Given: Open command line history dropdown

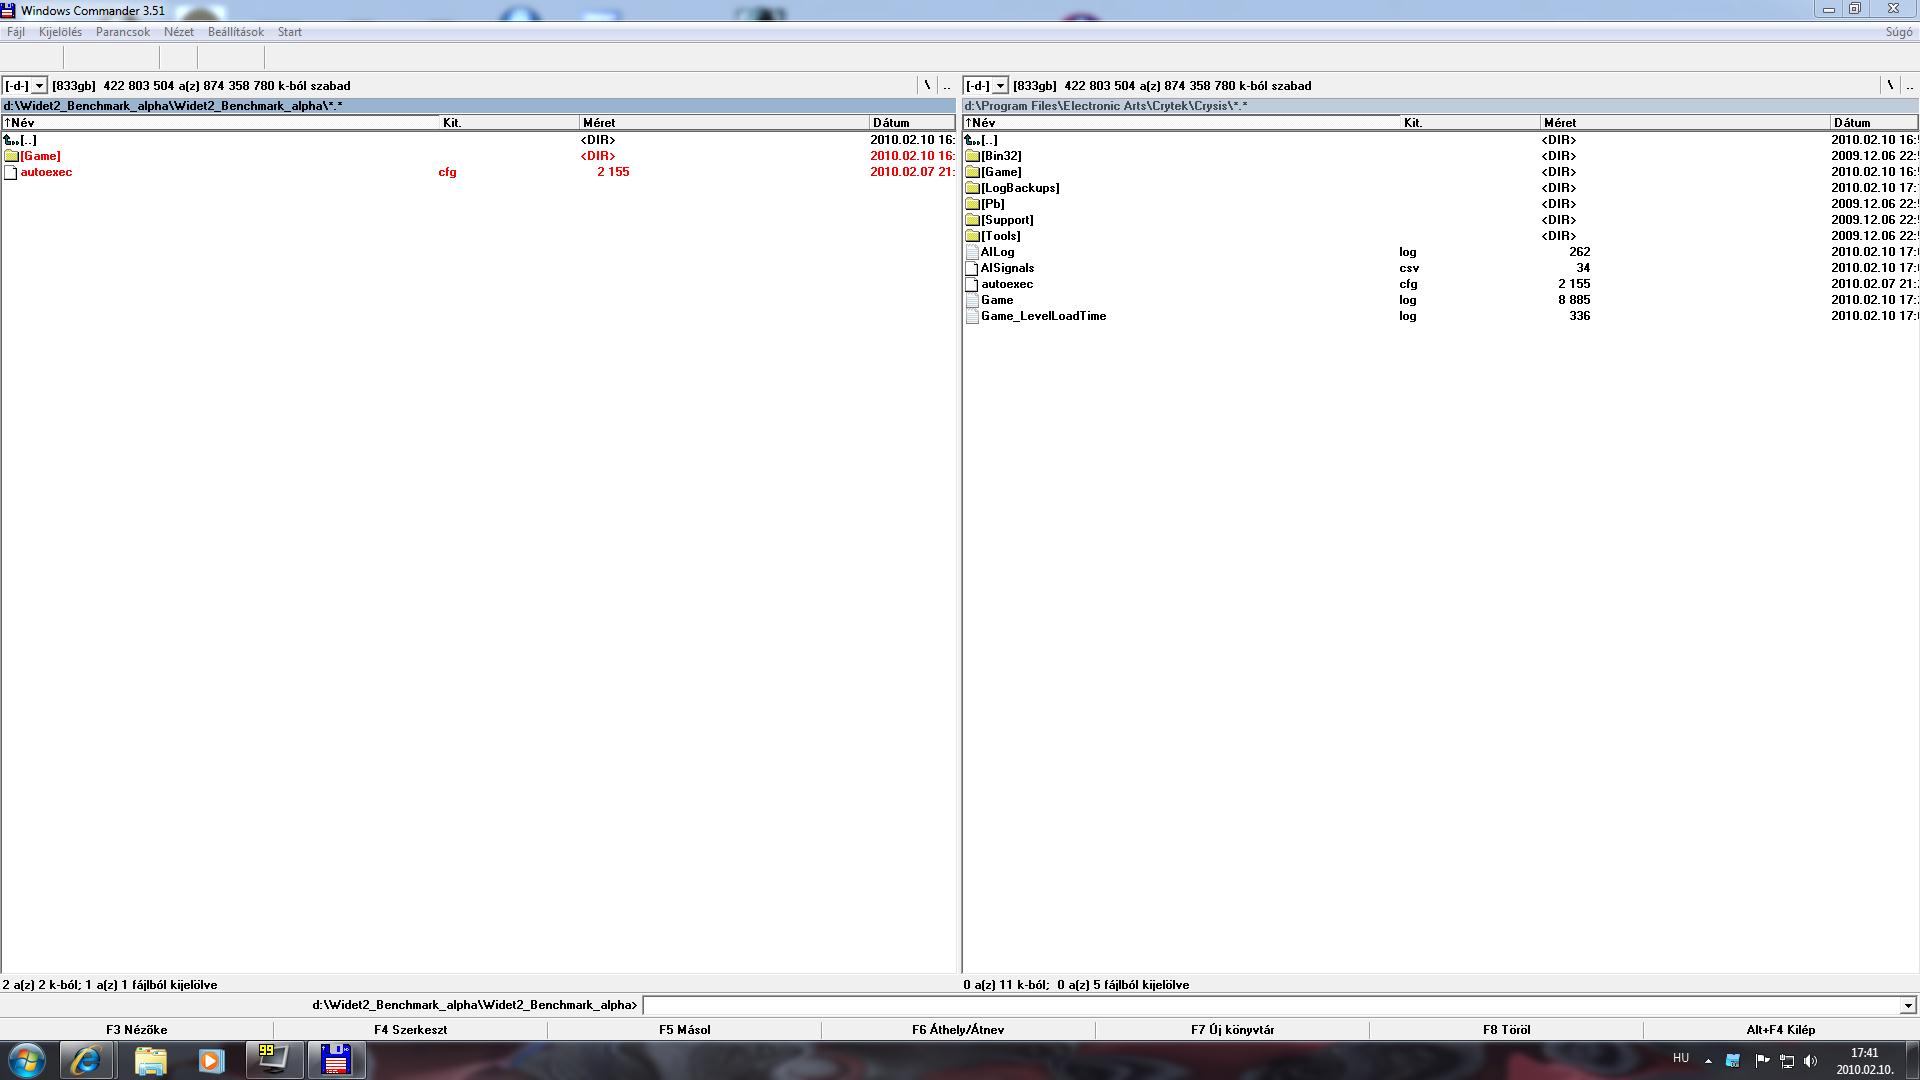Looking at the screenshot, I should [1908, 1006].
